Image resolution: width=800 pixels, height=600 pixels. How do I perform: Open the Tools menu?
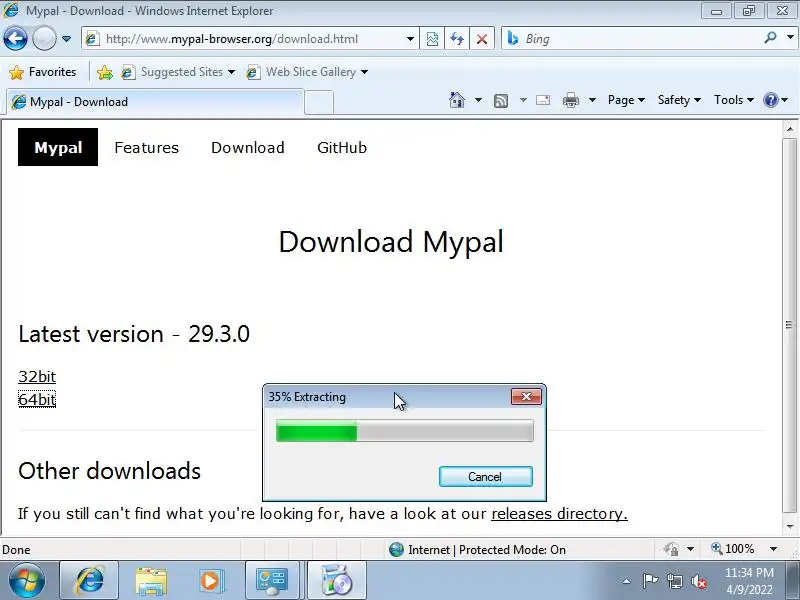pyautogui.click(x=734, y=100)
